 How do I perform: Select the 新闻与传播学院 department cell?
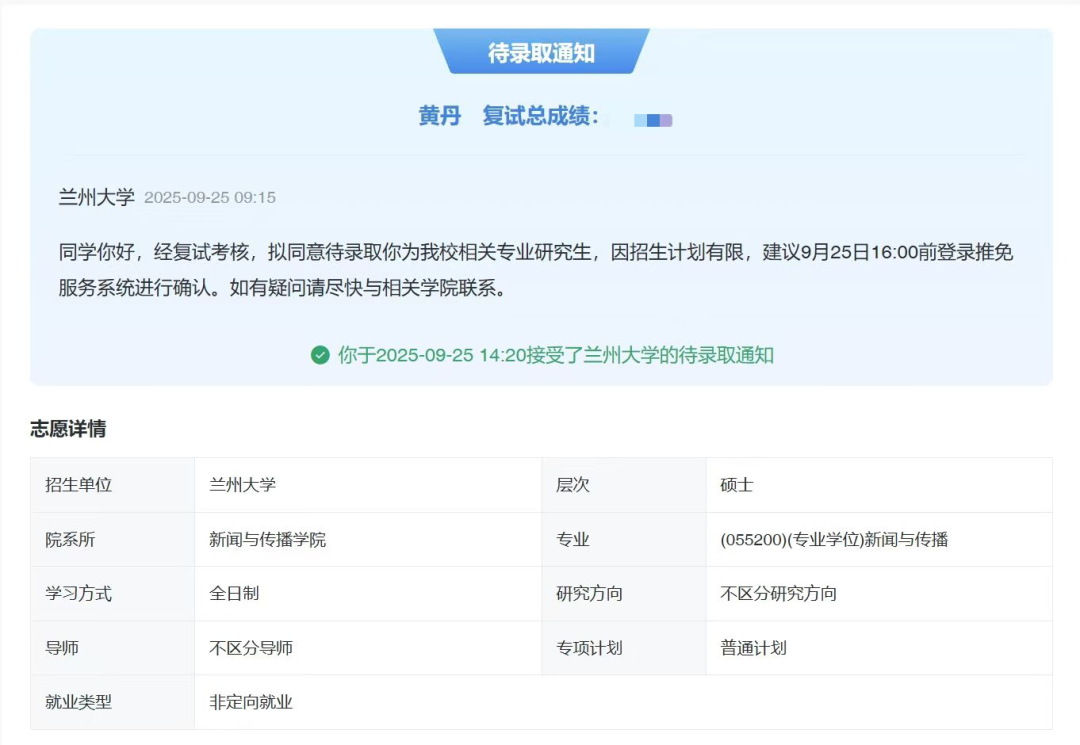coord(267,540)
